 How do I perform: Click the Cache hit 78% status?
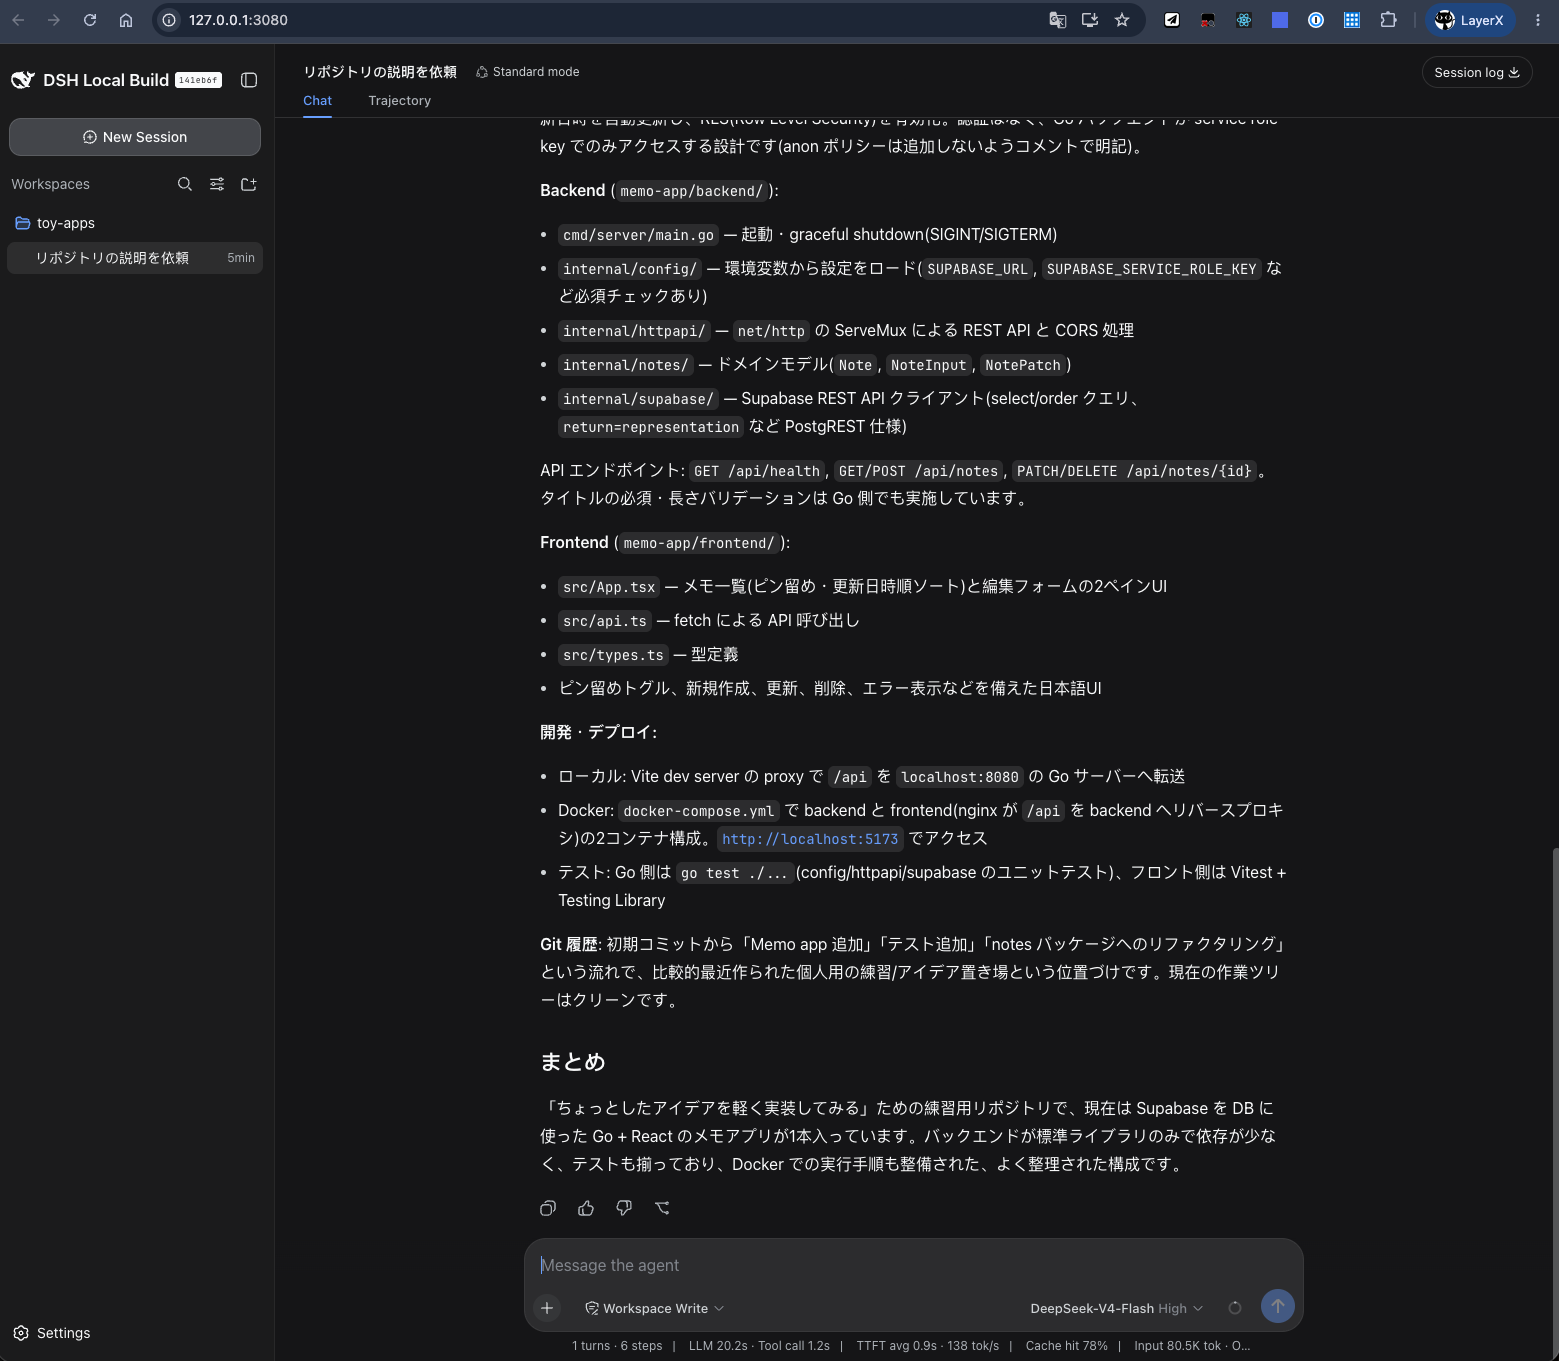[x=1066, y=1346]
